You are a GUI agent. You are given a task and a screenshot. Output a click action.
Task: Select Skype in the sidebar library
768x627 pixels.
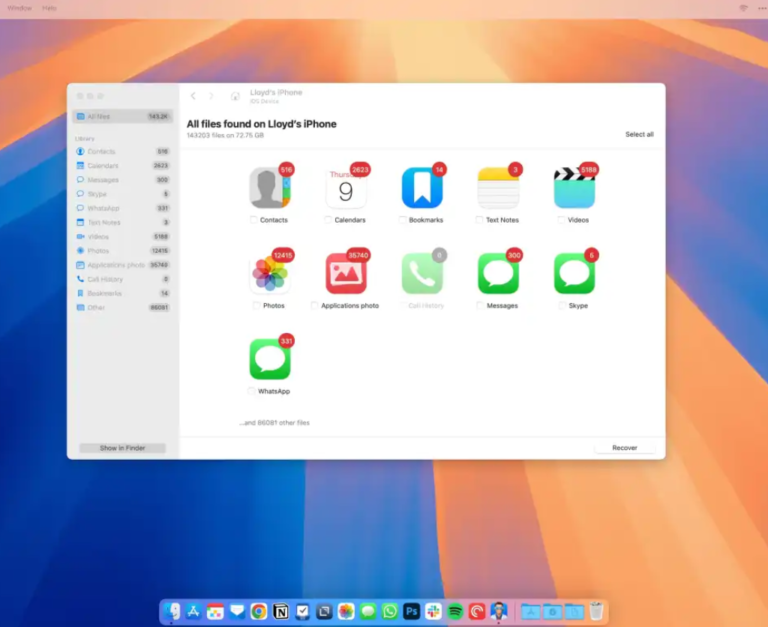click(x=122, y=194)
